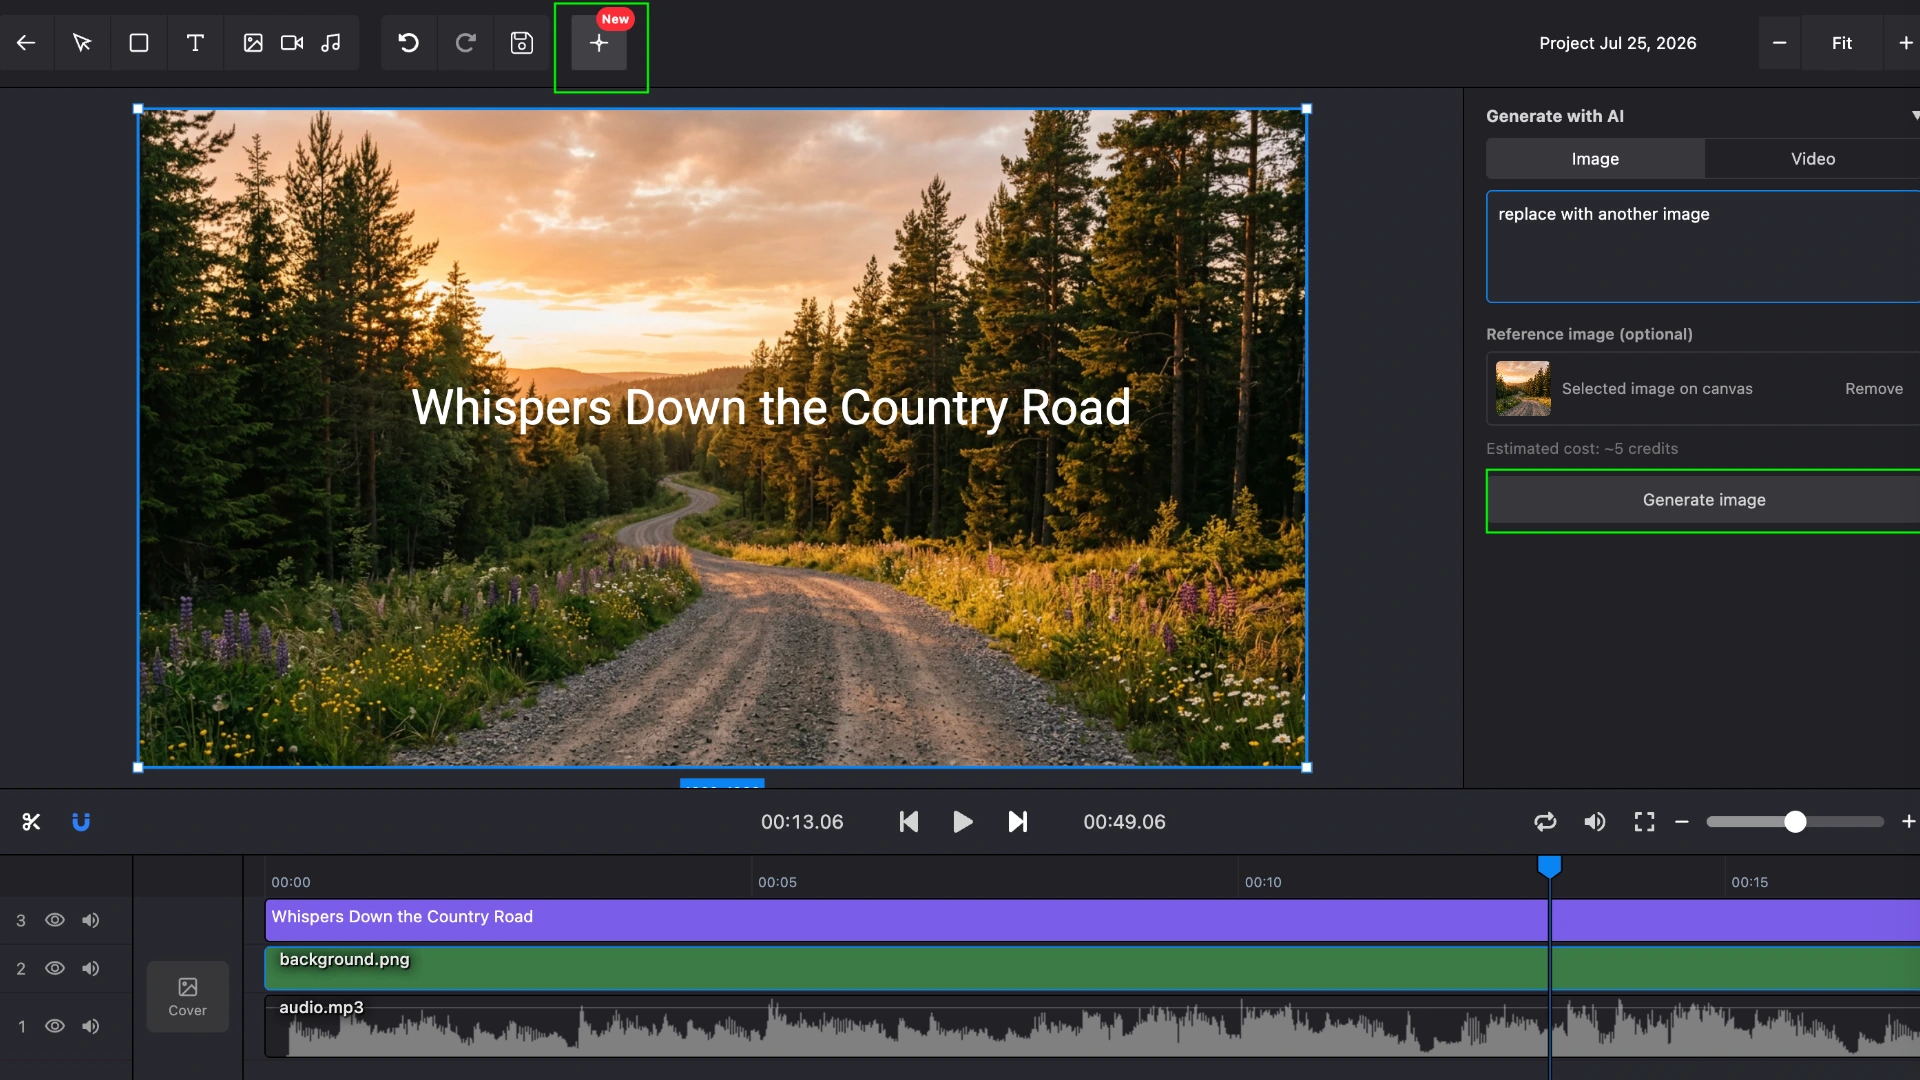Viewport: 1920px width, 1080px height.
Task: Save the project with the disk icon
Action: click(522, 43)
